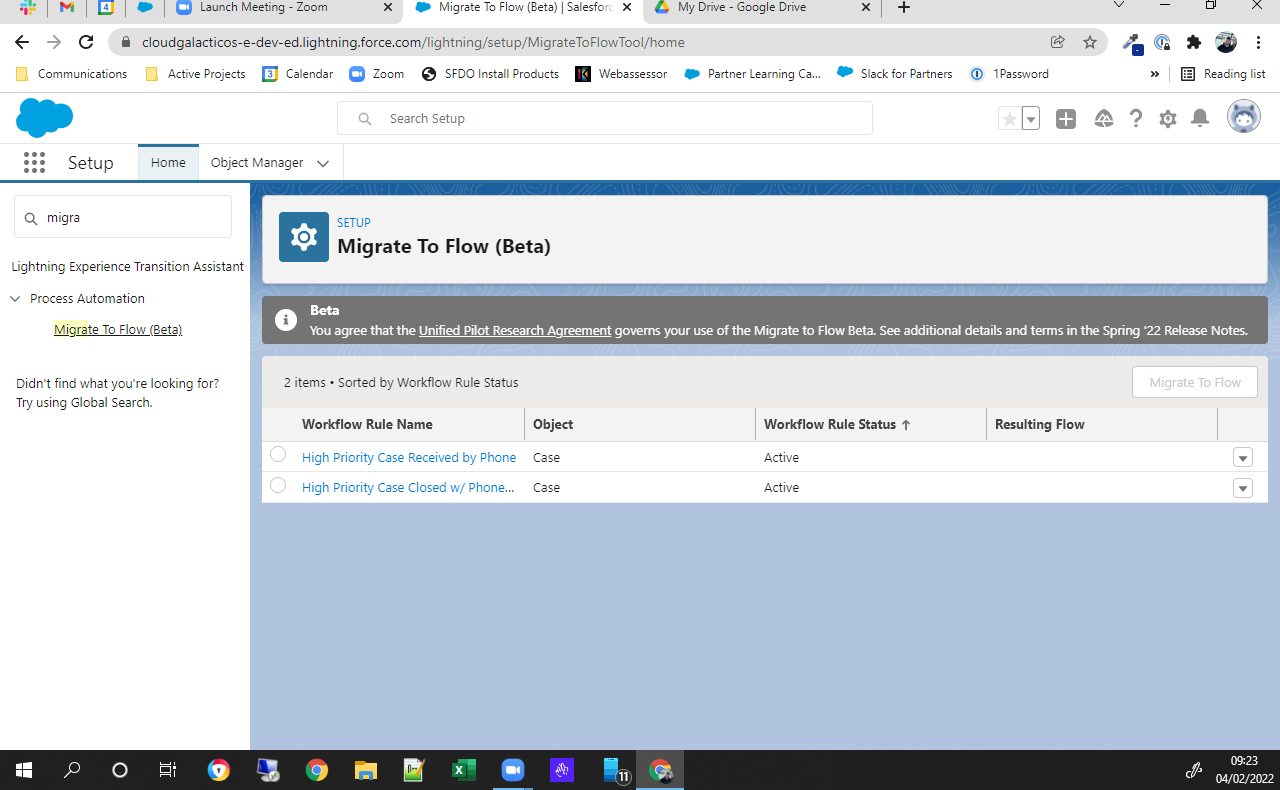Image resolution: width=1280 pixels, height=790 pixels.
Task: Click the disabled Migrate To Flow button
Action: 1195,382
